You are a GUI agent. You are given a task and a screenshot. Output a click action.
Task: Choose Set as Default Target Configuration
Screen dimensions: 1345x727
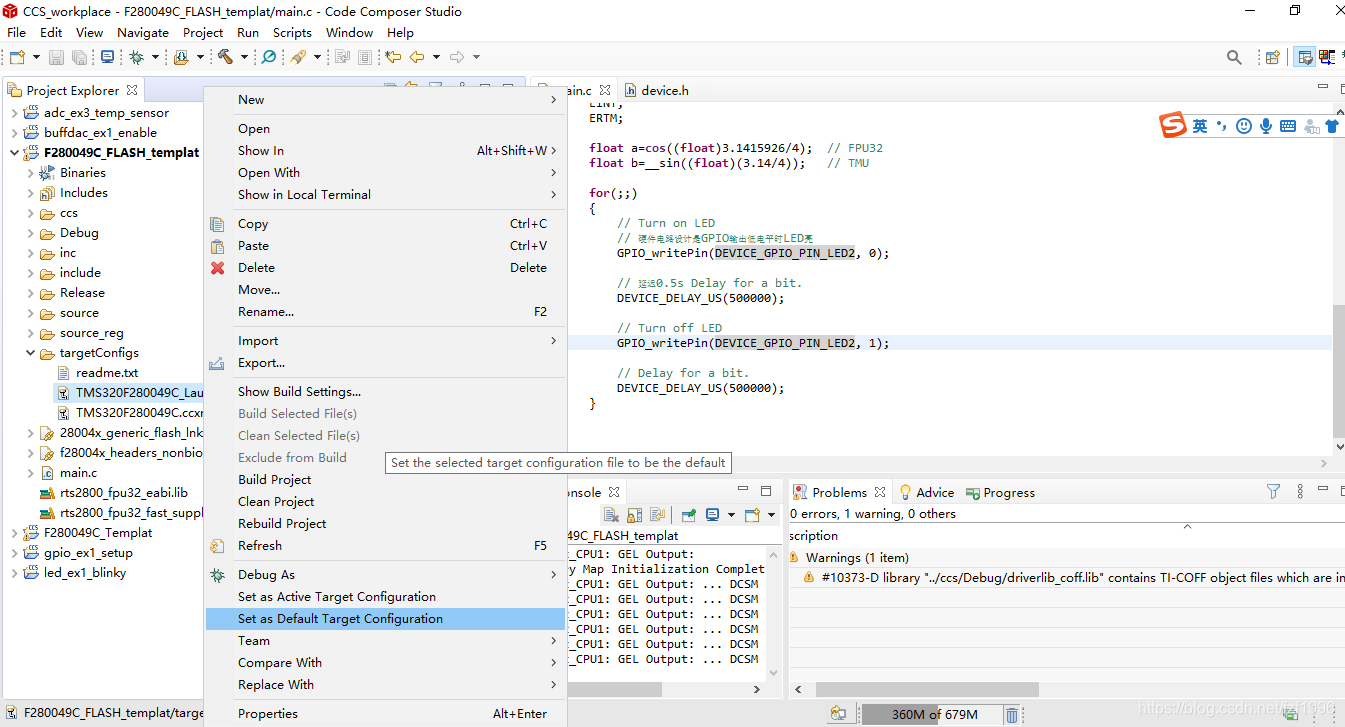pos(386,619)
